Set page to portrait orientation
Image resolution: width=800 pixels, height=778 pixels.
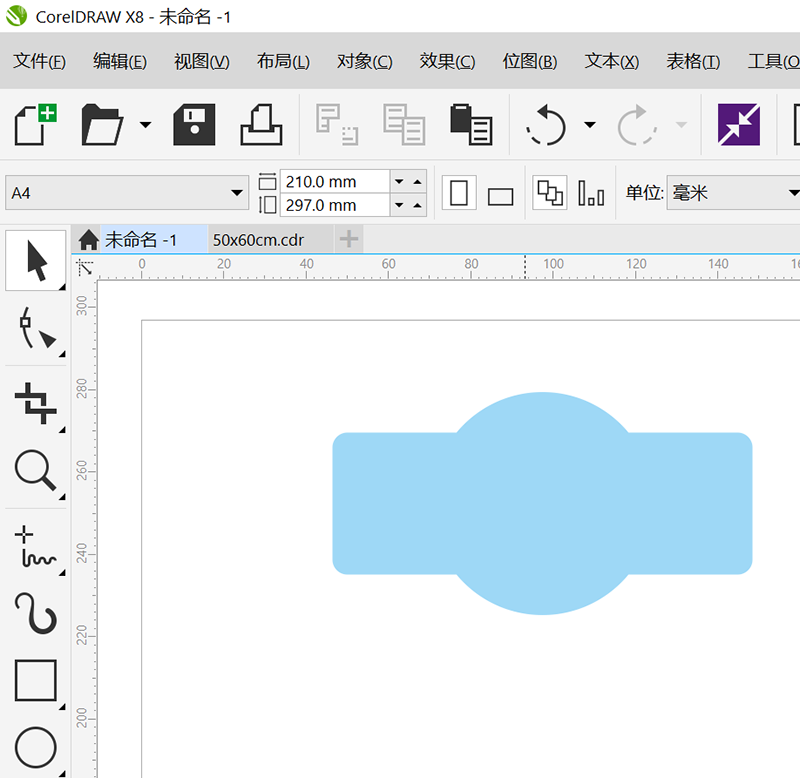459,193
